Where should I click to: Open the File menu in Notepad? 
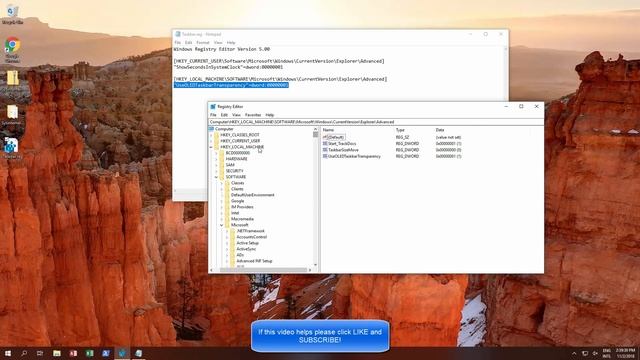point(178,42)
